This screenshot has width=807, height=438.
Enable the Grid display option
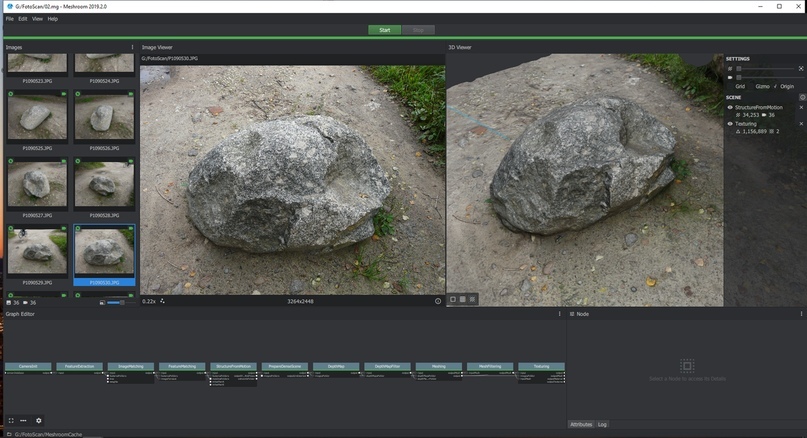tap(739, 87)
